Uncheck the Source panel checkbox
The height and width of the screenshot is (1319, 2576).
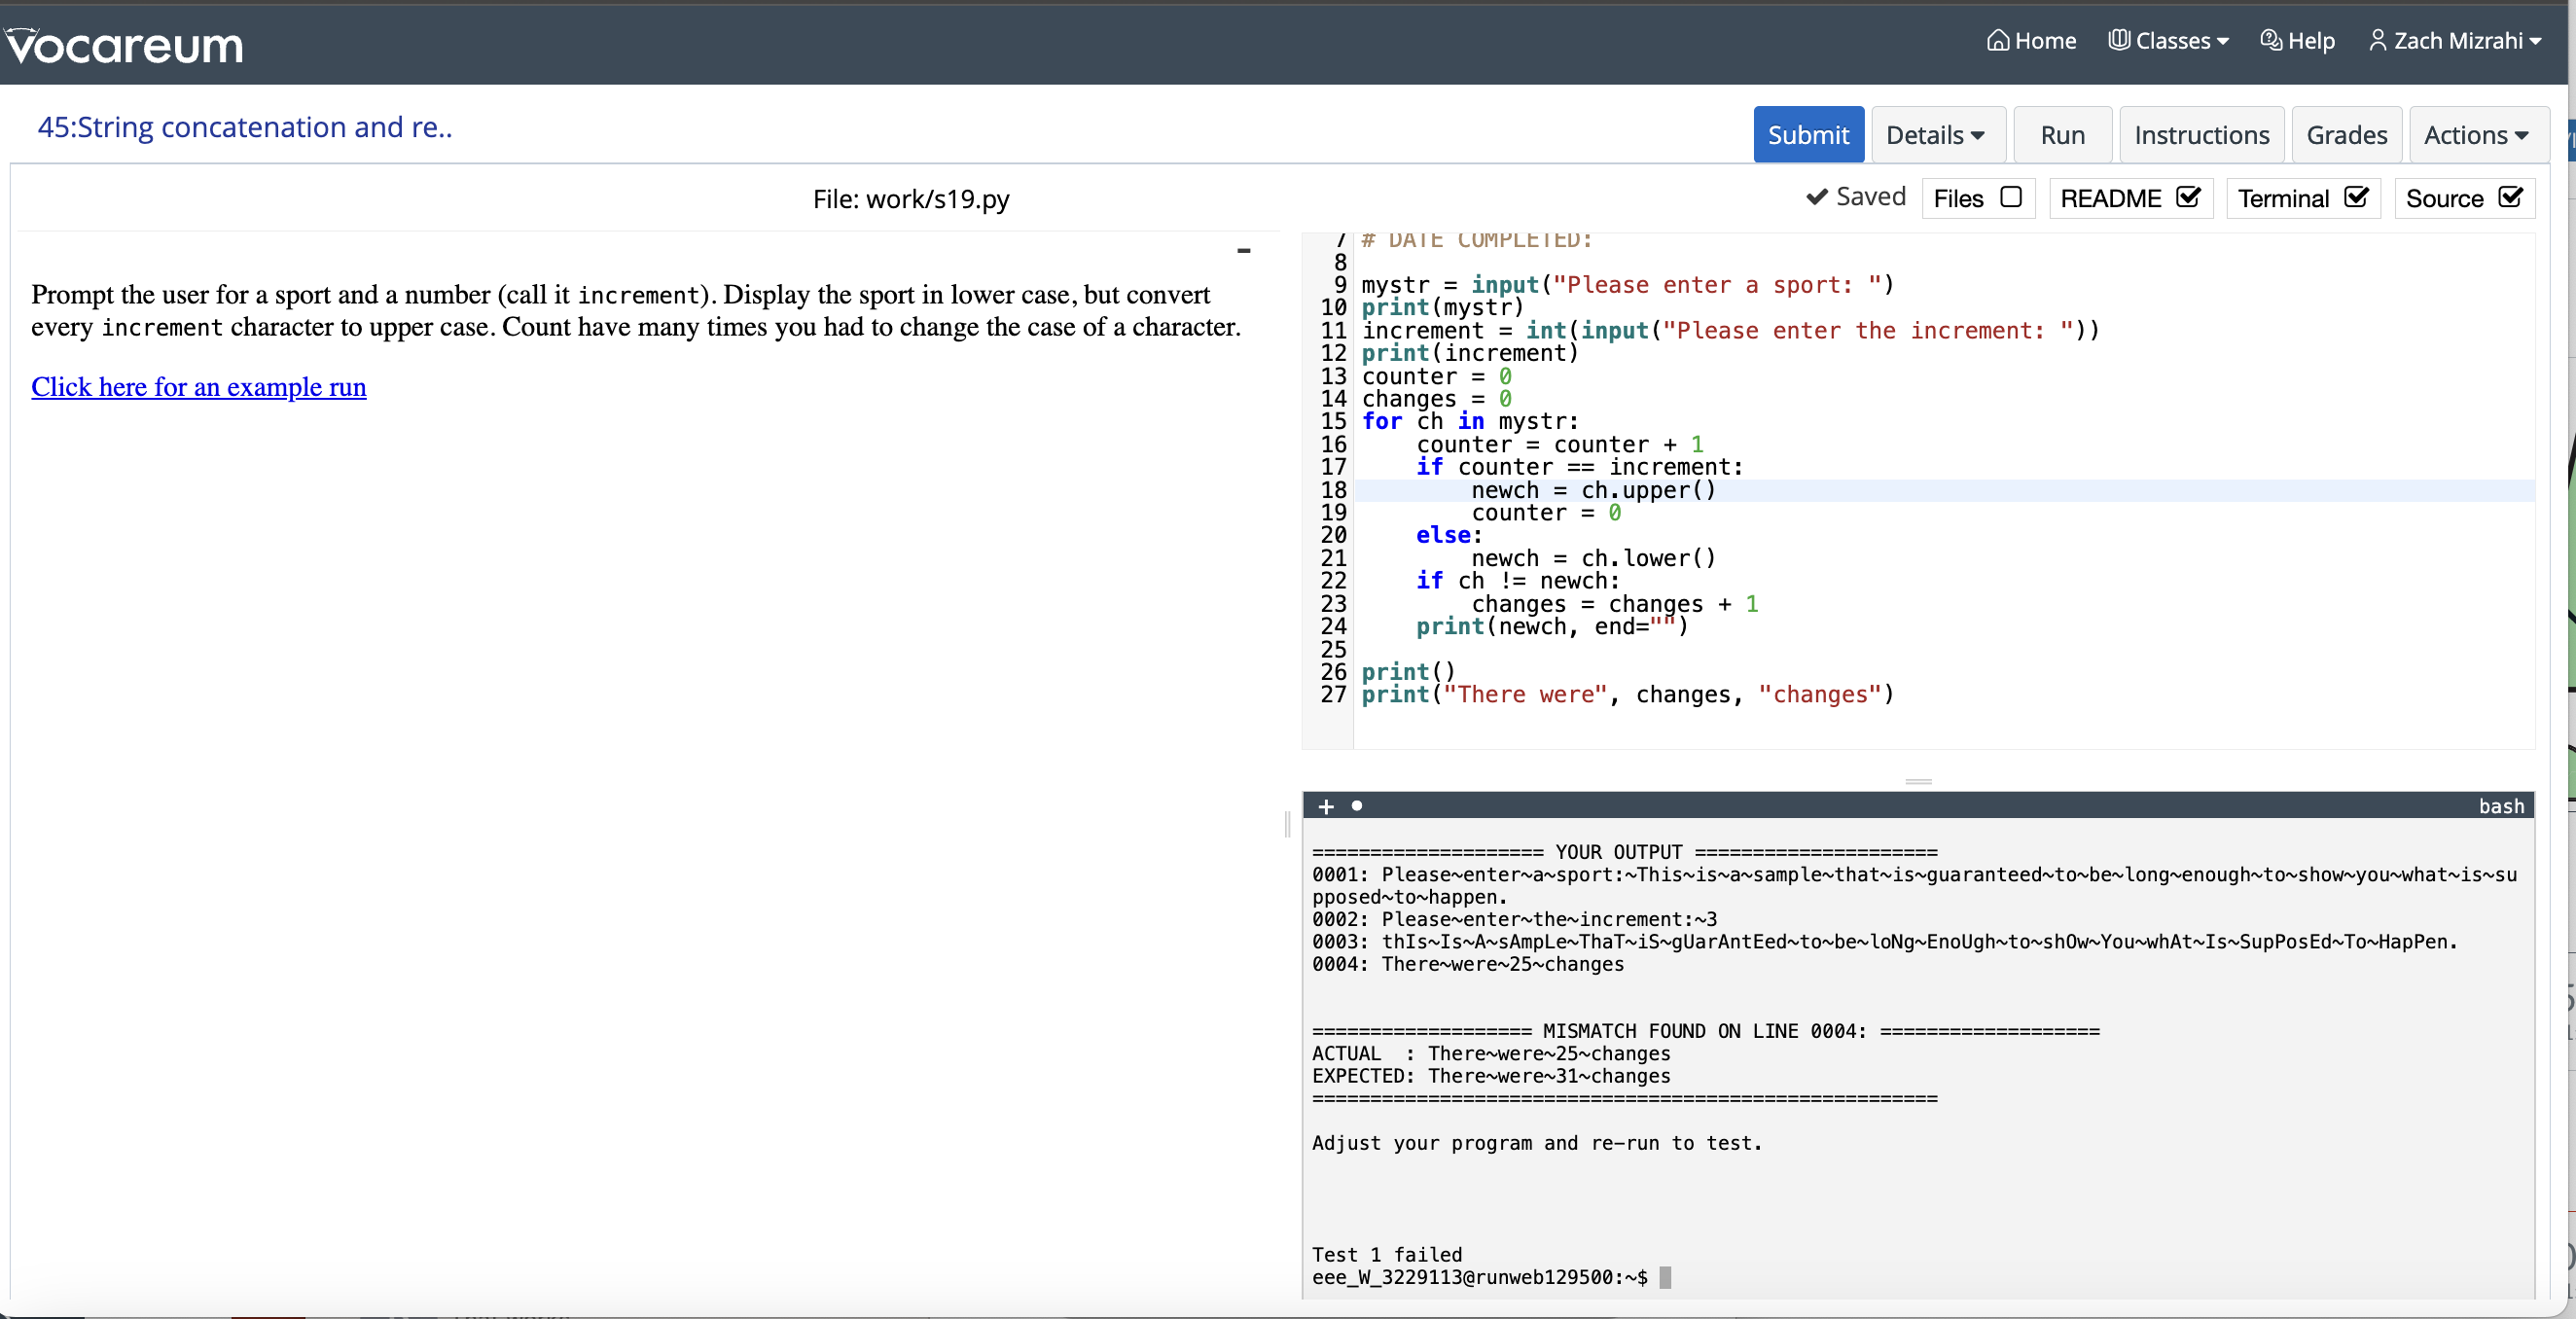click(x=2510, y=197)
